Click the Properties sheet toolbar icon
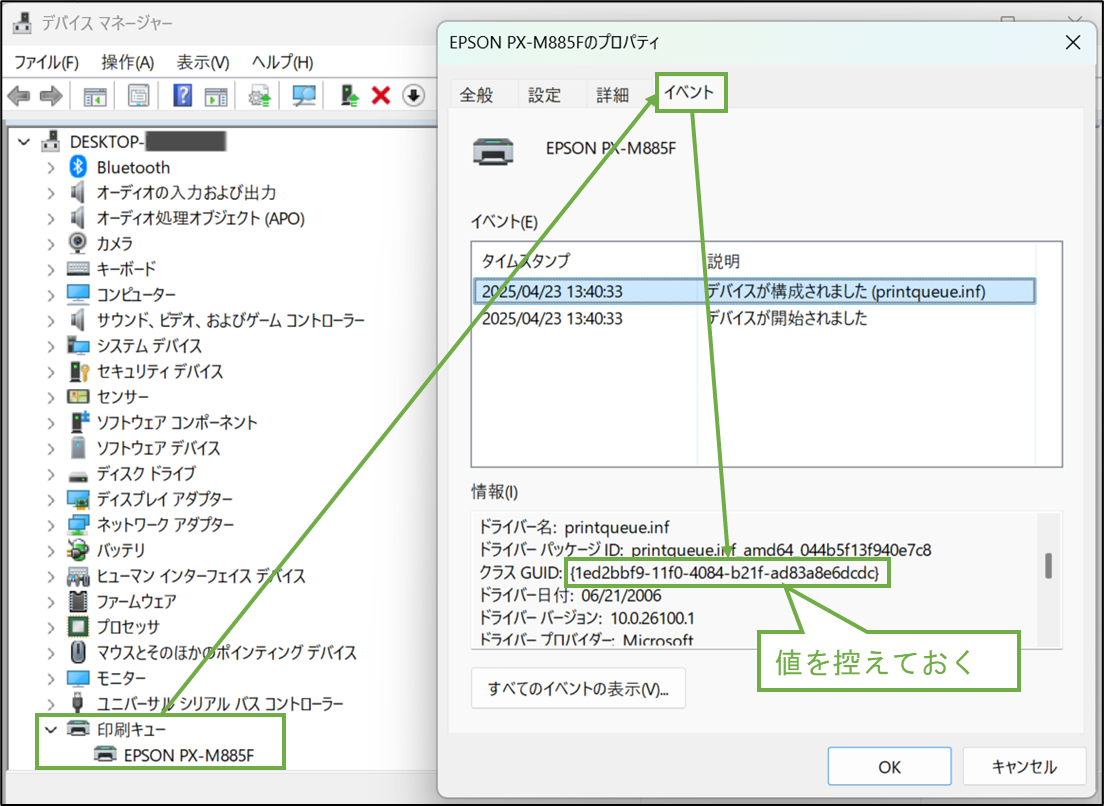Image resolution: width=1104 pixels, height=806 pixels. pyautogui.click(x=139, y=96)
